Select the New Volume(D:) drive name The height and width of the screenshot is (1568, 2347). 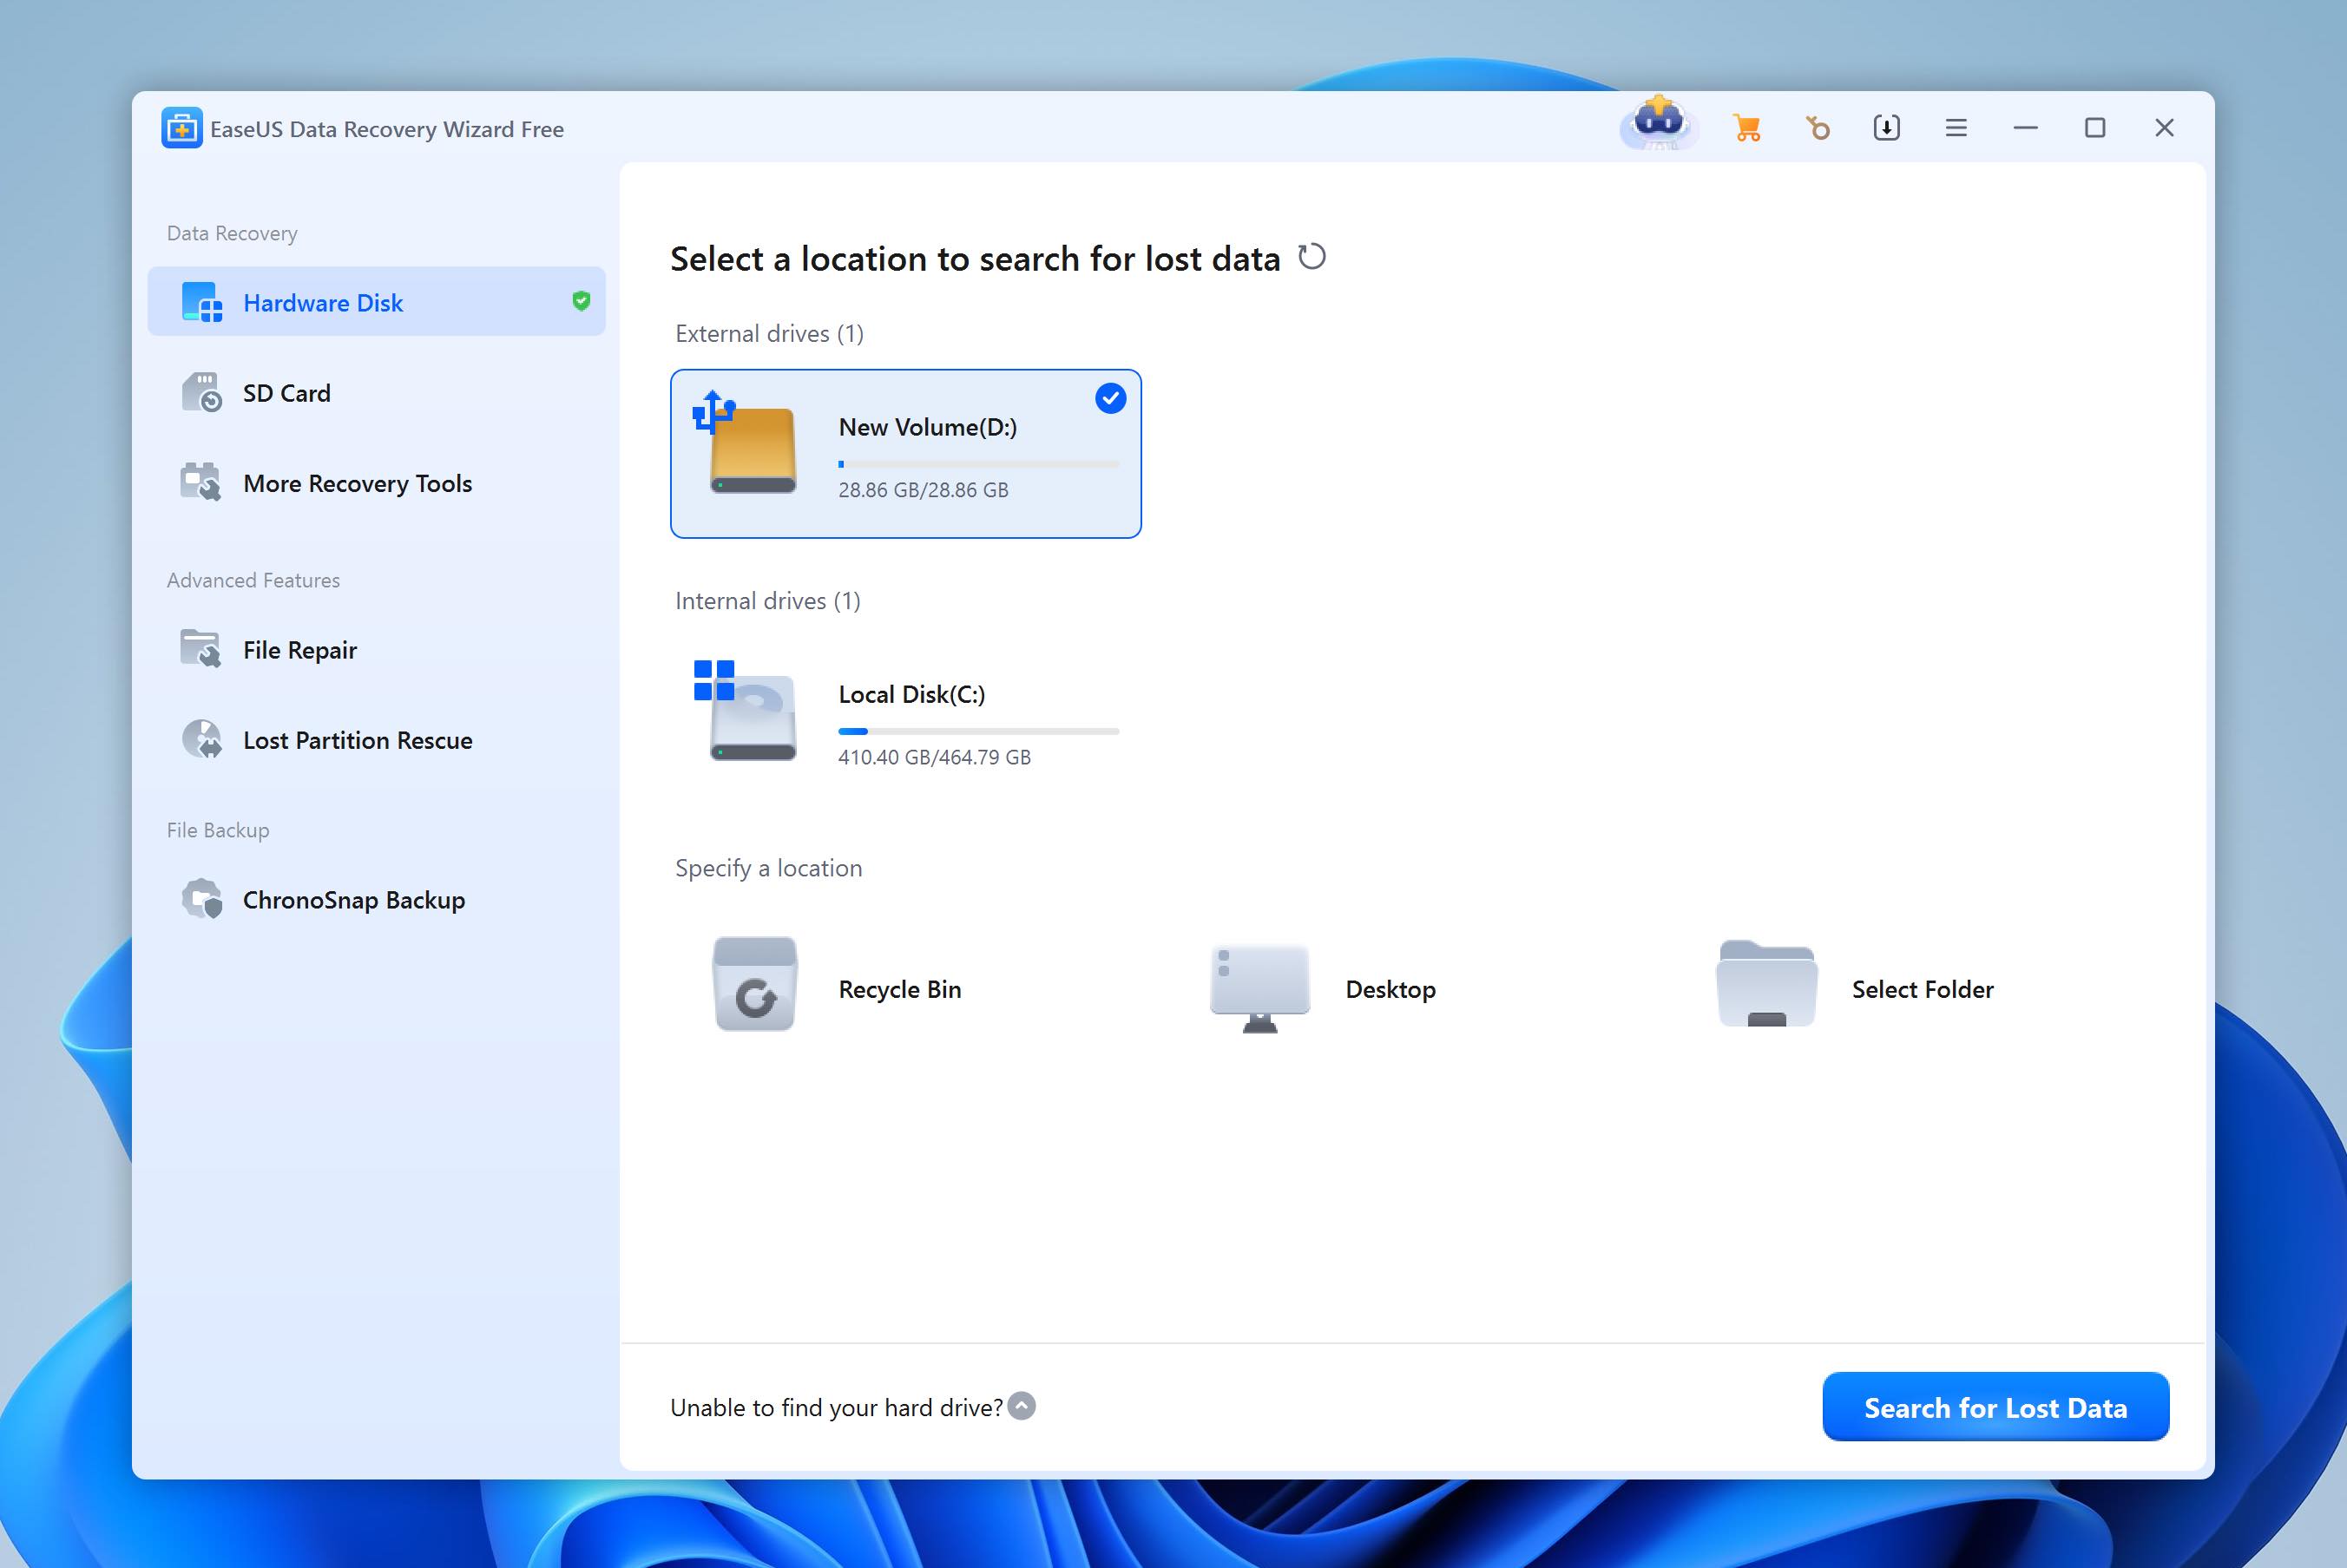tap(928, 427)
